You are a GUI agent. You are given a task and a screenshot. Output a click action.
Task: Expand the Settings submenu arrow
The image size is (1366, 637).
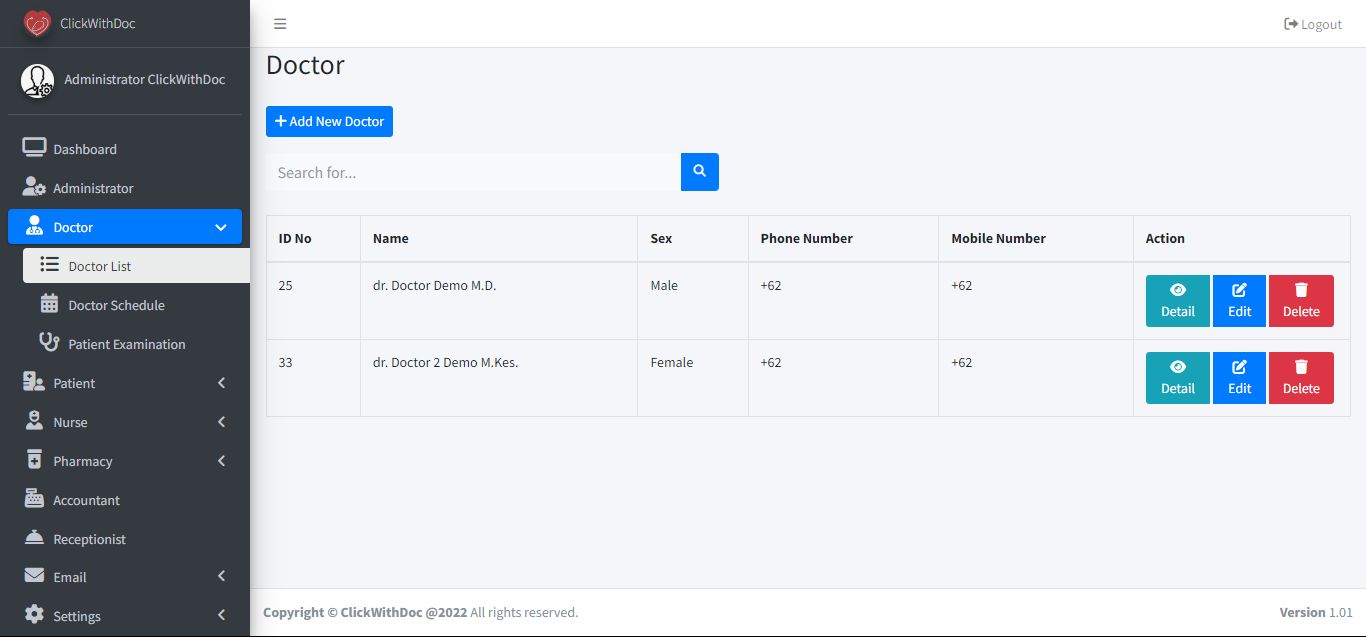(x=221, y=616)
